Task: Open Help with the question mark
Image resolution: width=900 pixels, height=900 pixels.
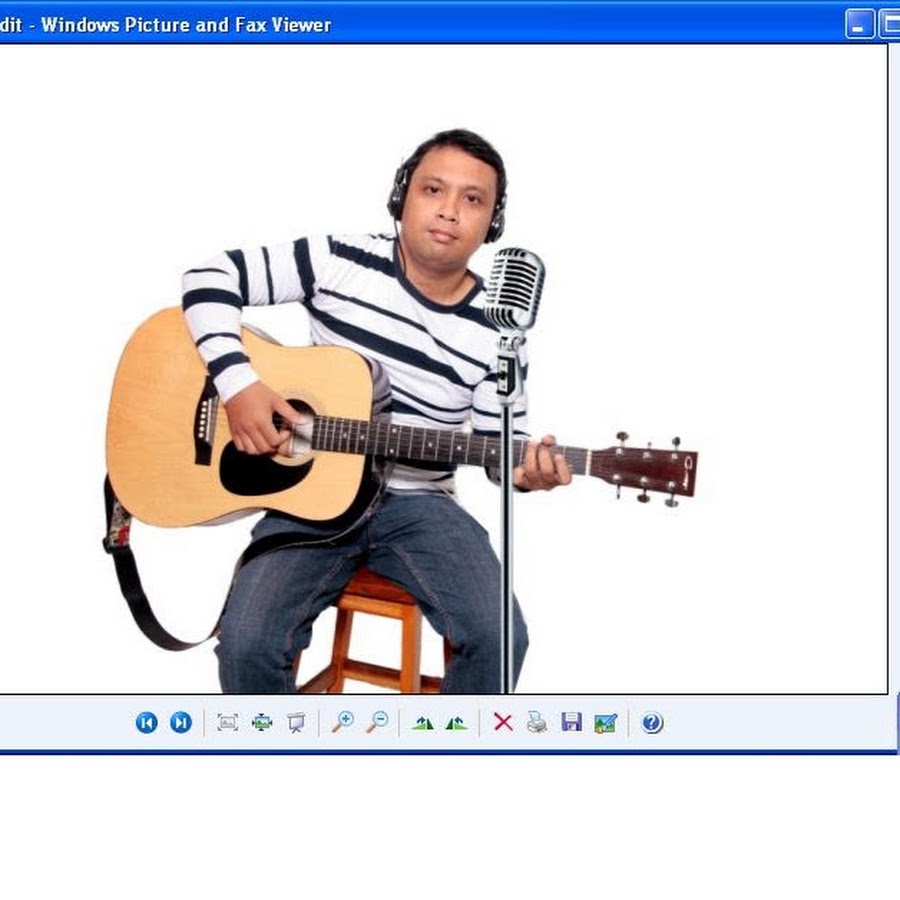Action: (652, 722)
